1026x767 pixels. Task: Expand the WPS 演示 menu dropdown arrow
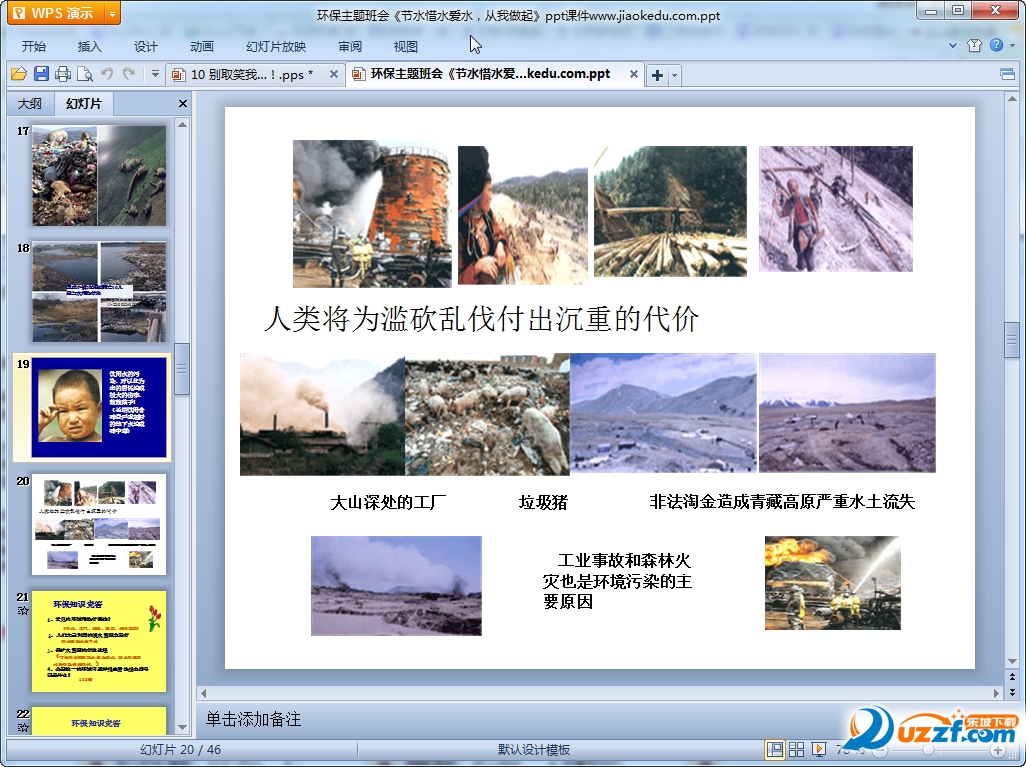pyautogui.click(x=113, y=13)
